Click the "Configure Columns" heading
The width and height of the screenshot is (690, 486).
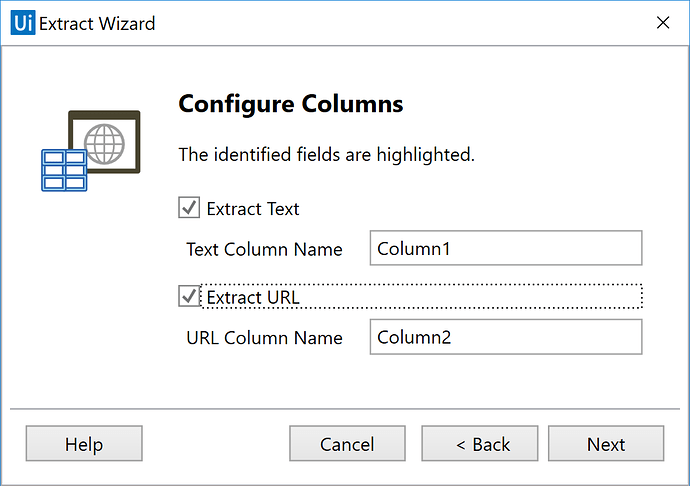pos(290,104)
